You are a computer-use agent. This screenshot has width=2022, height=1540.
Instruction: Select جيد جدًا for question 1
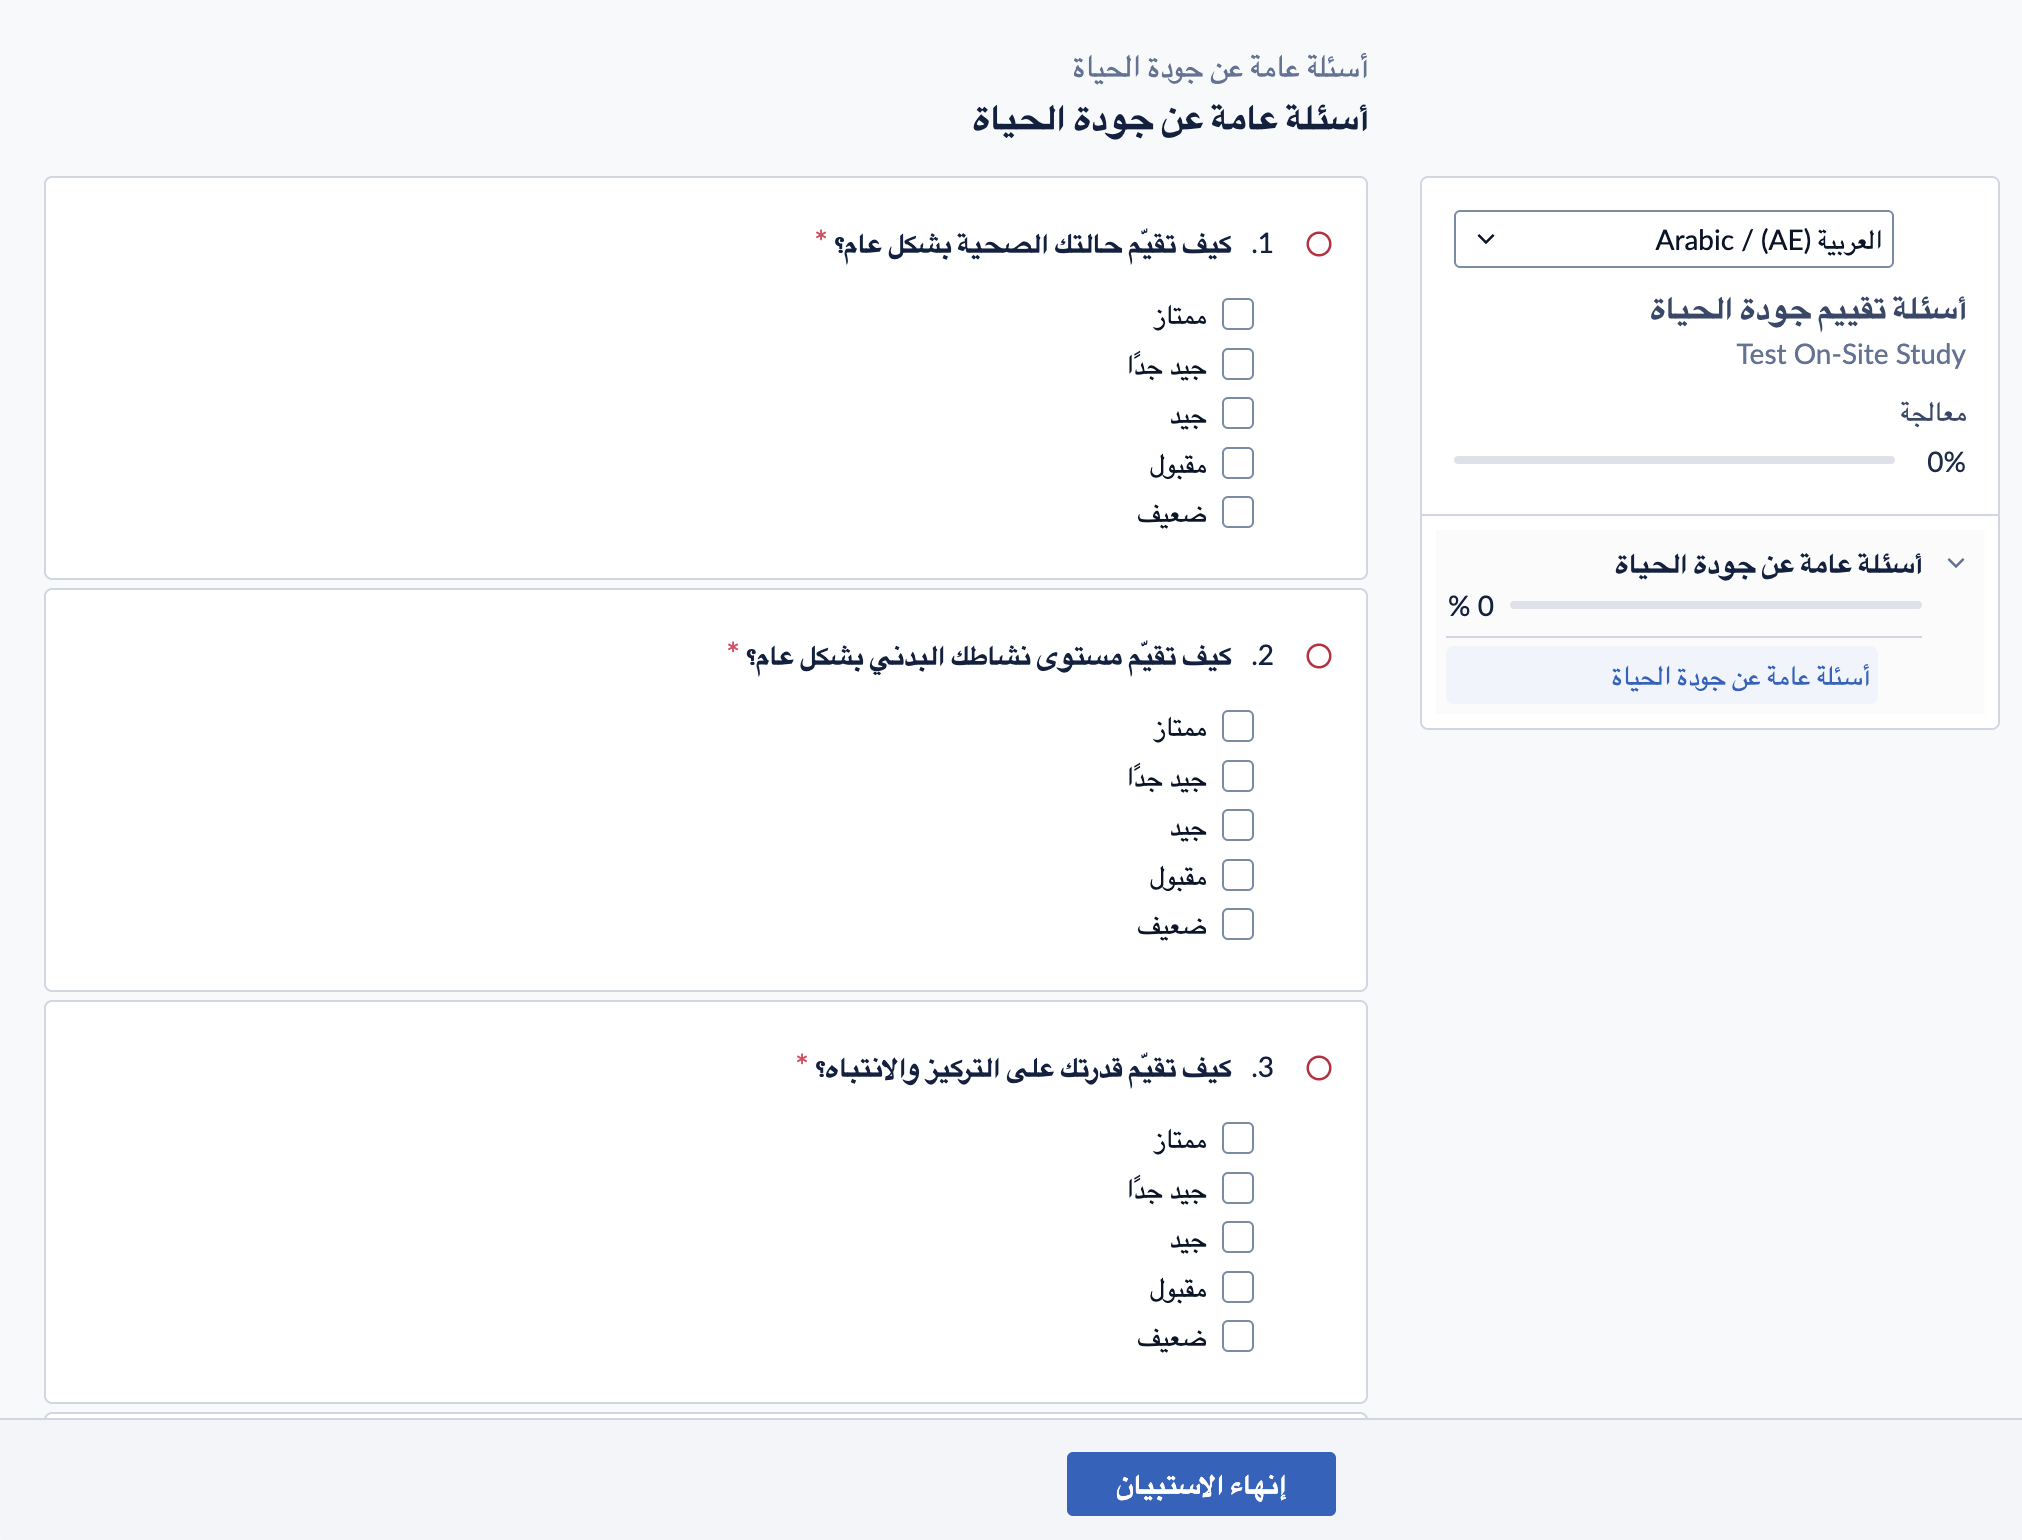pos(1238,364)
